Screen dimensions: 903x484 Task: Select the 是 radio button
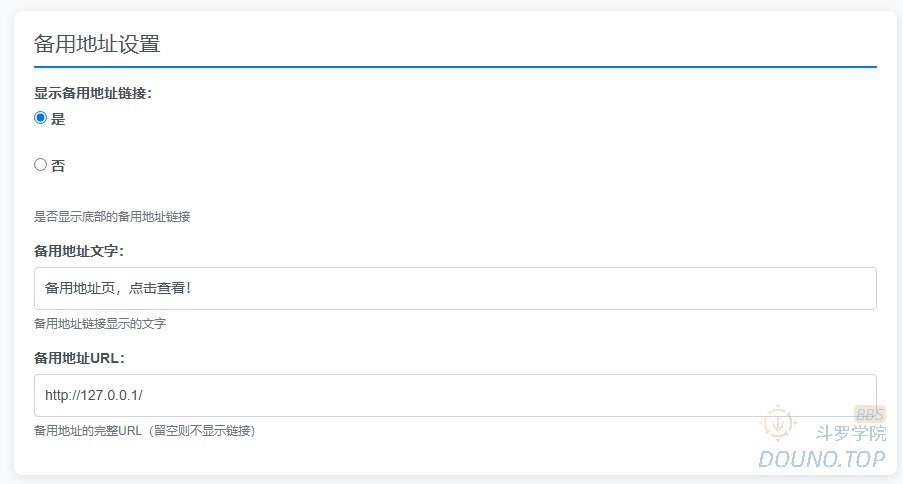click(41, 118)
